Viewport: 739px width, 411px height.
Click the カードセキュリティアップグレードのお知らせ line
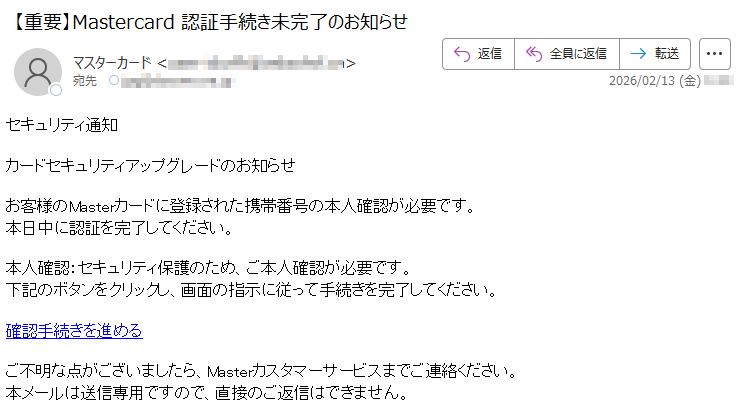pyautogui.click(x=150, y=165)
